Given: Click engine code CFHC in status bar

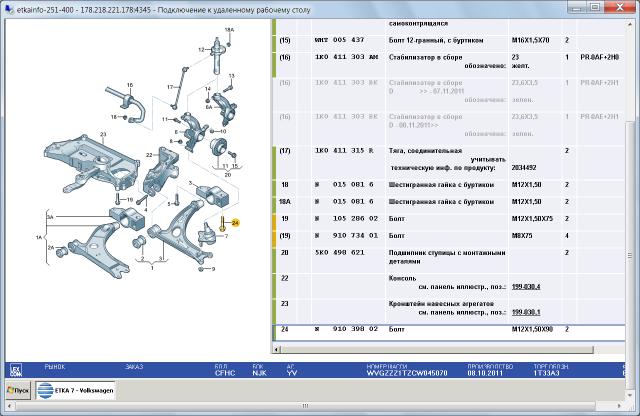Looking at the screenshot, I should [225, 373].
